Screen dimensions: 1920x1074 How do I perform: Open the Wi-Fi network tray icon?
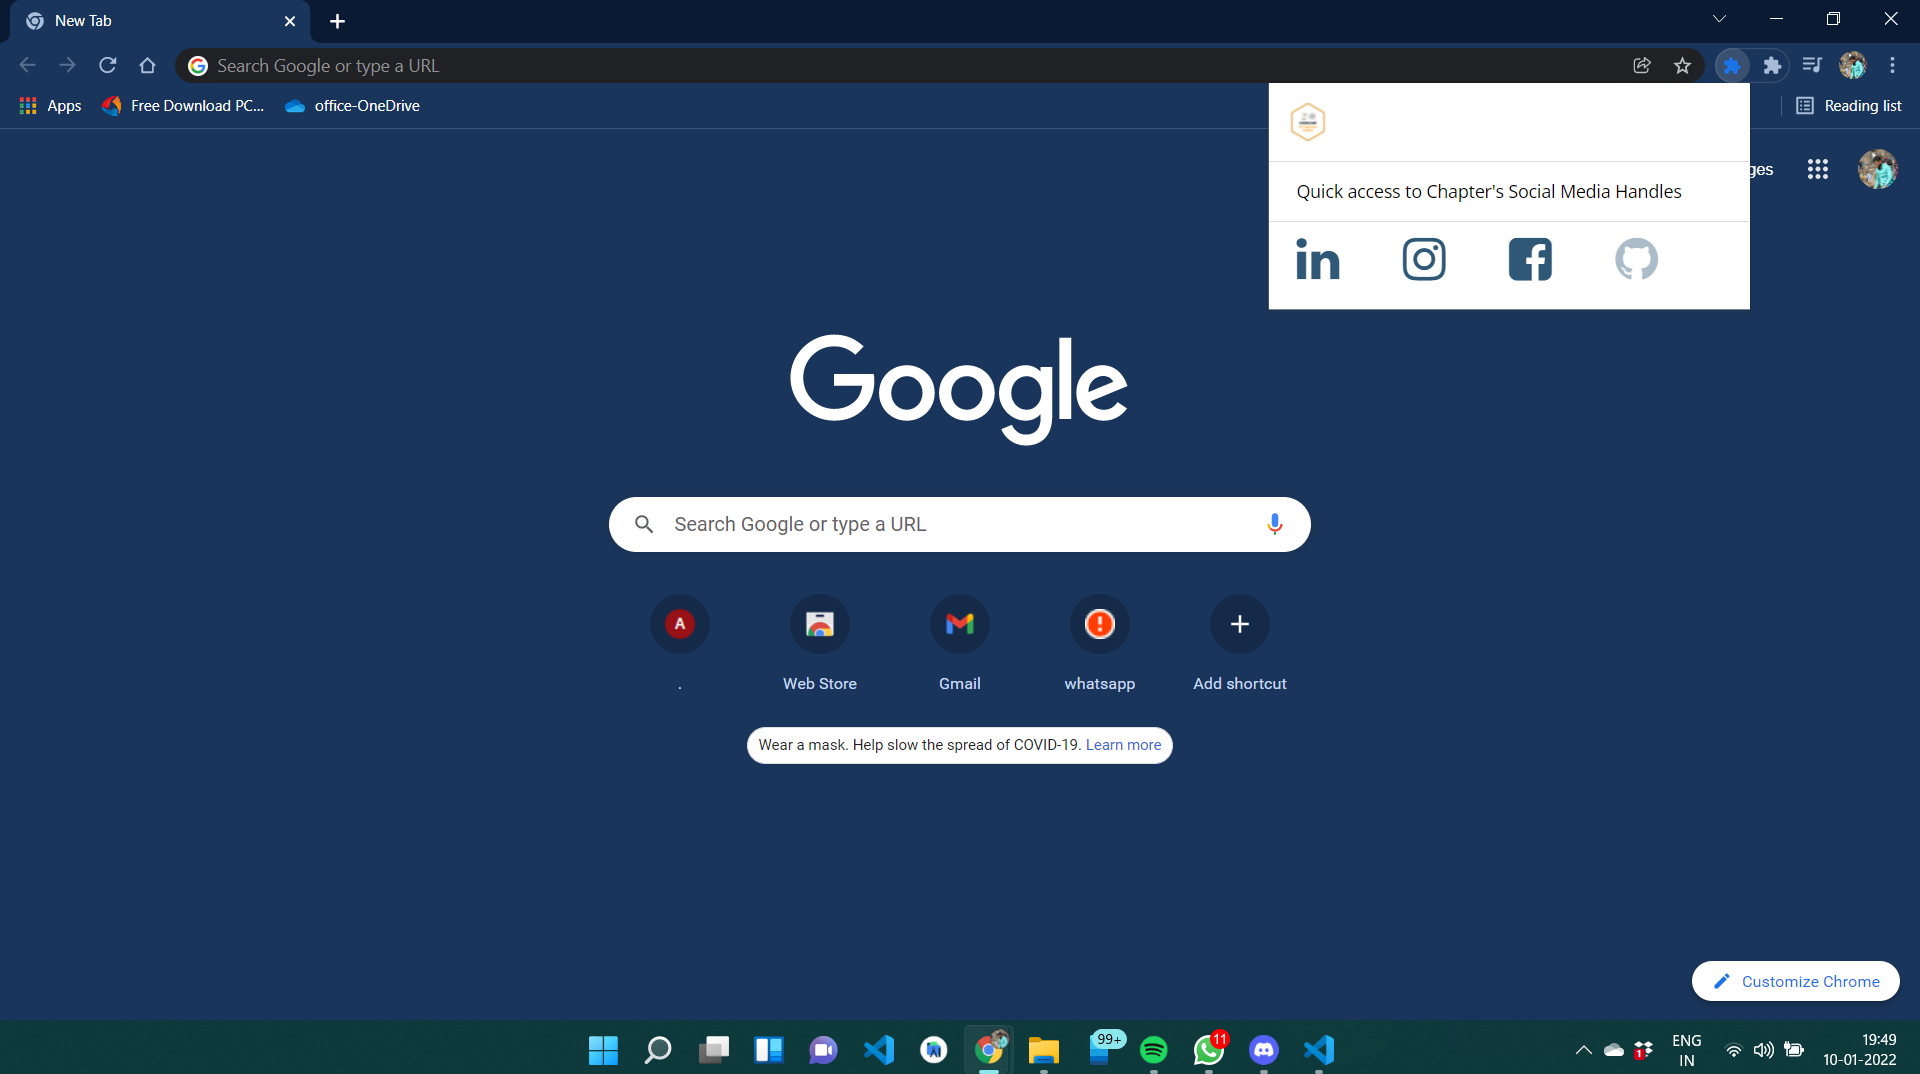coord(1734,1050)
